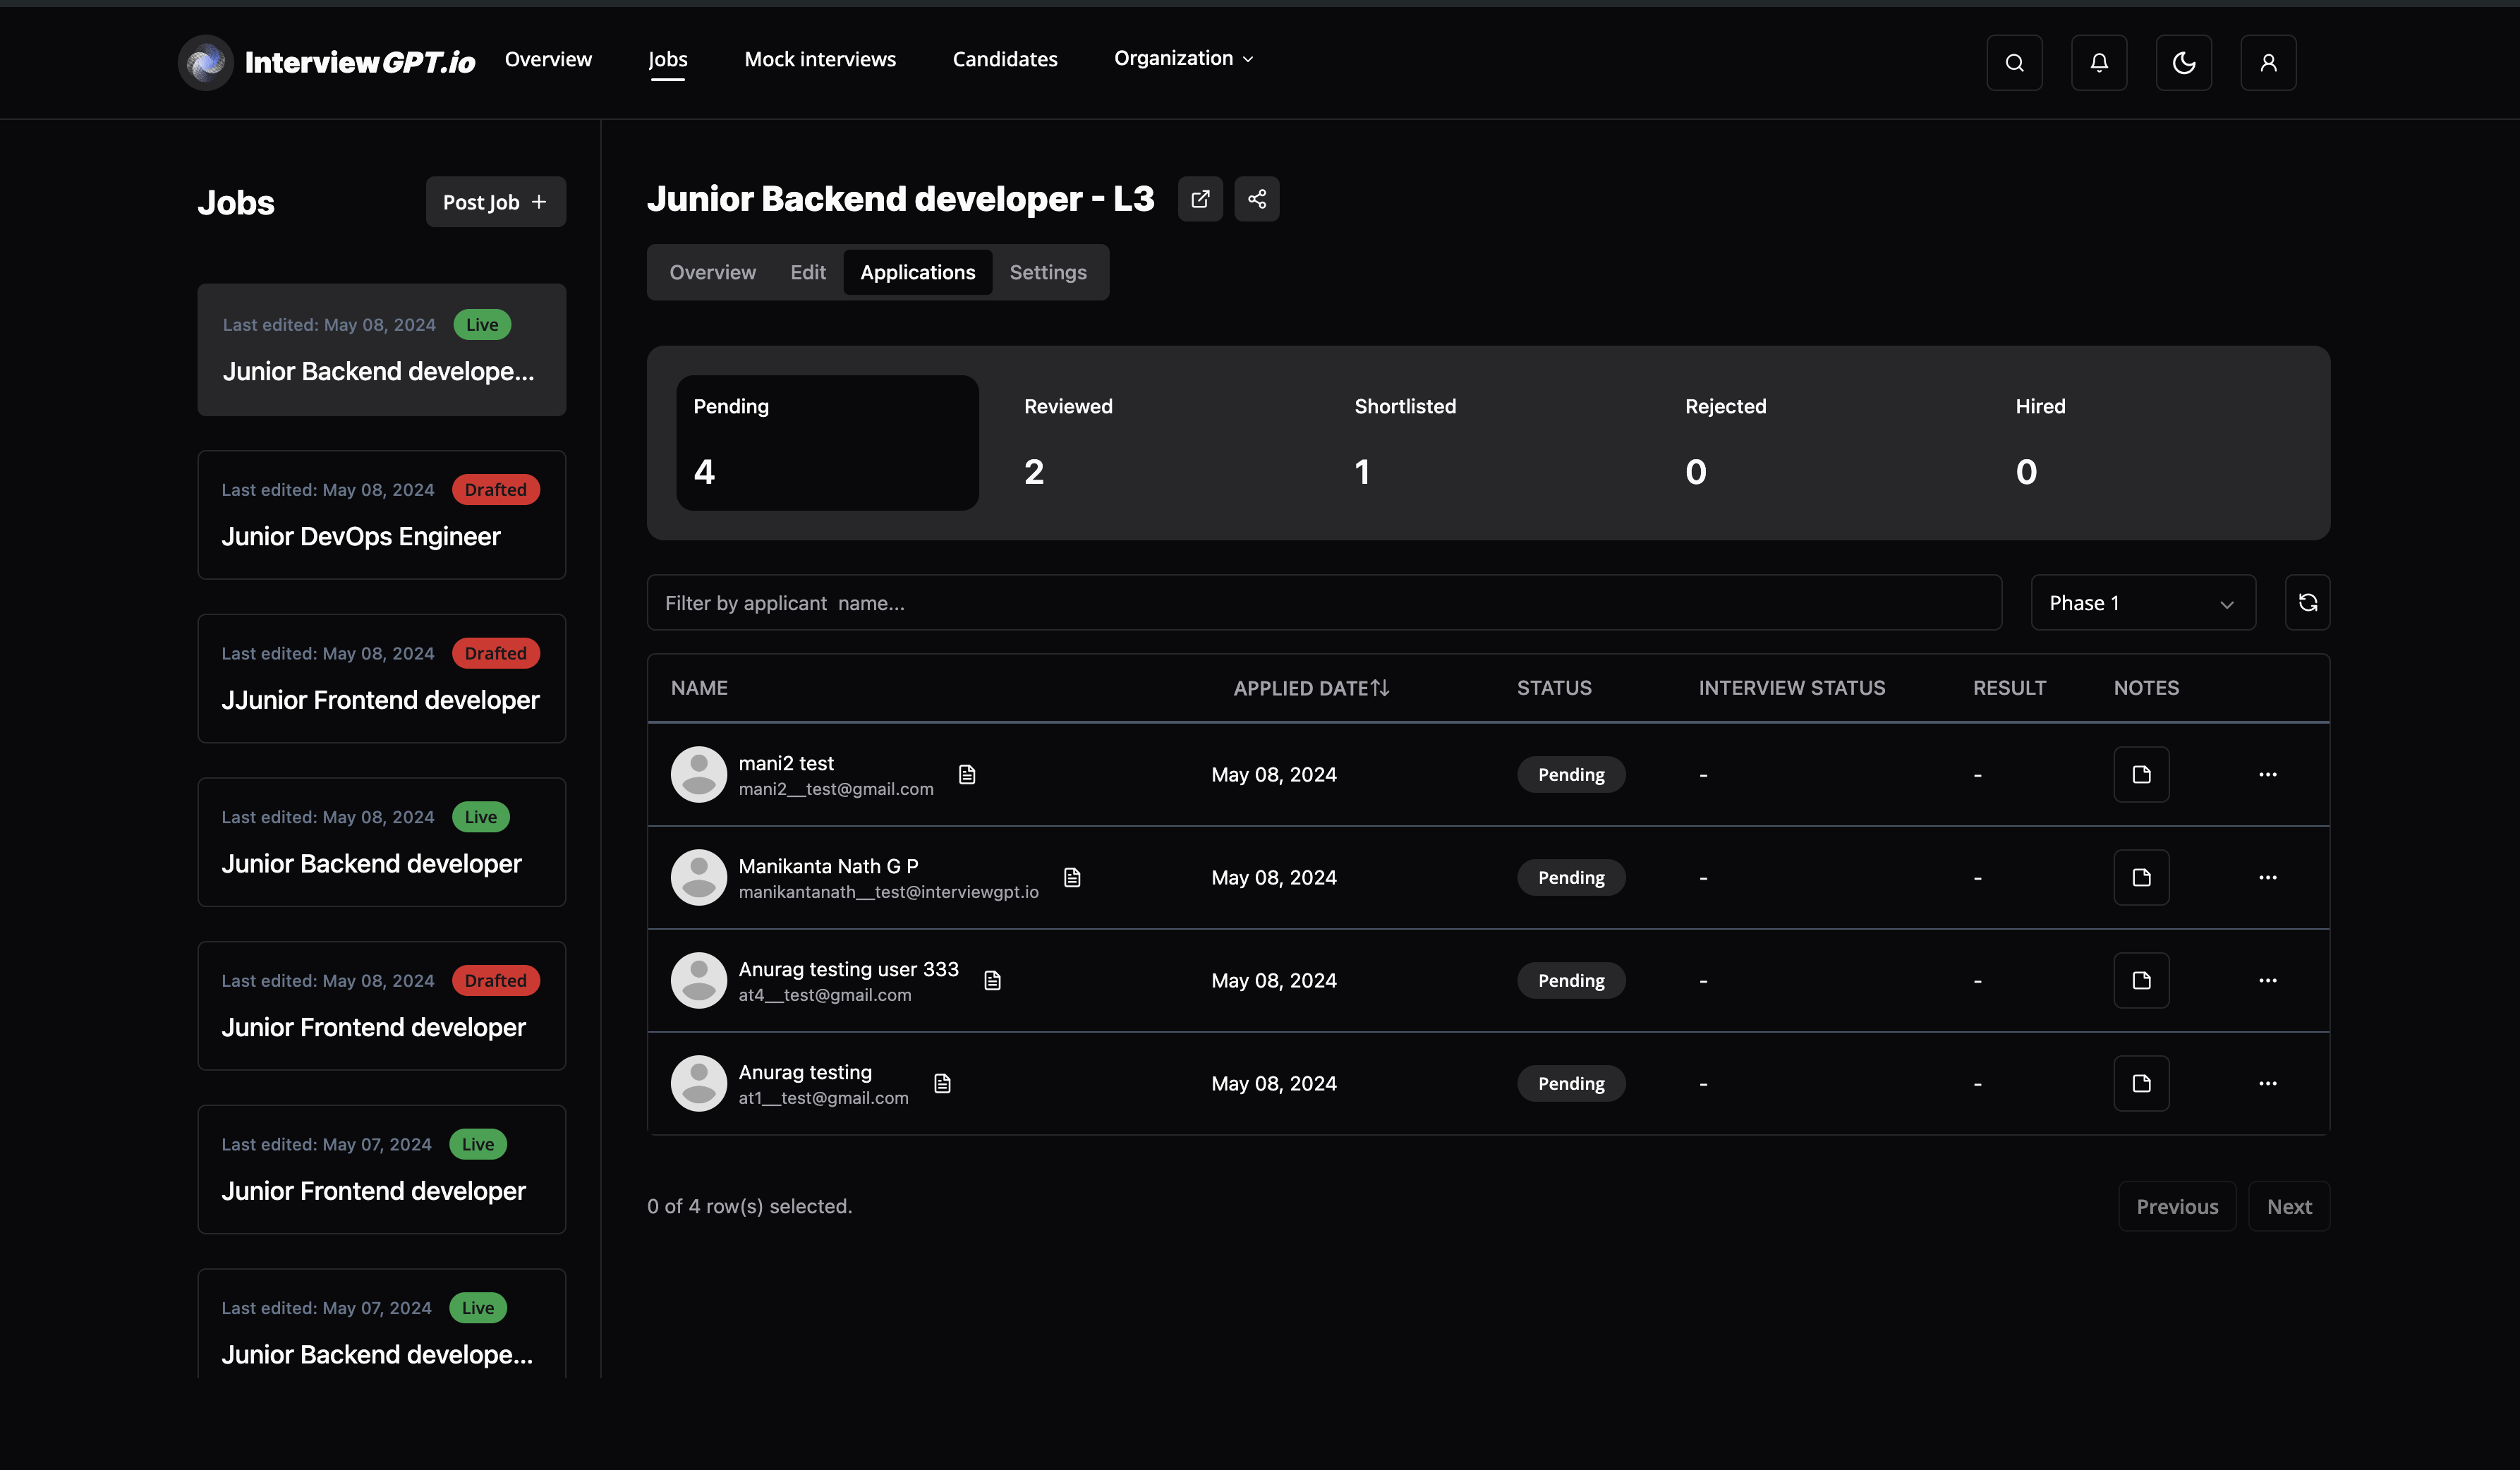Open the search icon in header
This screenshot has width=2520, height=1470.
2014,63
